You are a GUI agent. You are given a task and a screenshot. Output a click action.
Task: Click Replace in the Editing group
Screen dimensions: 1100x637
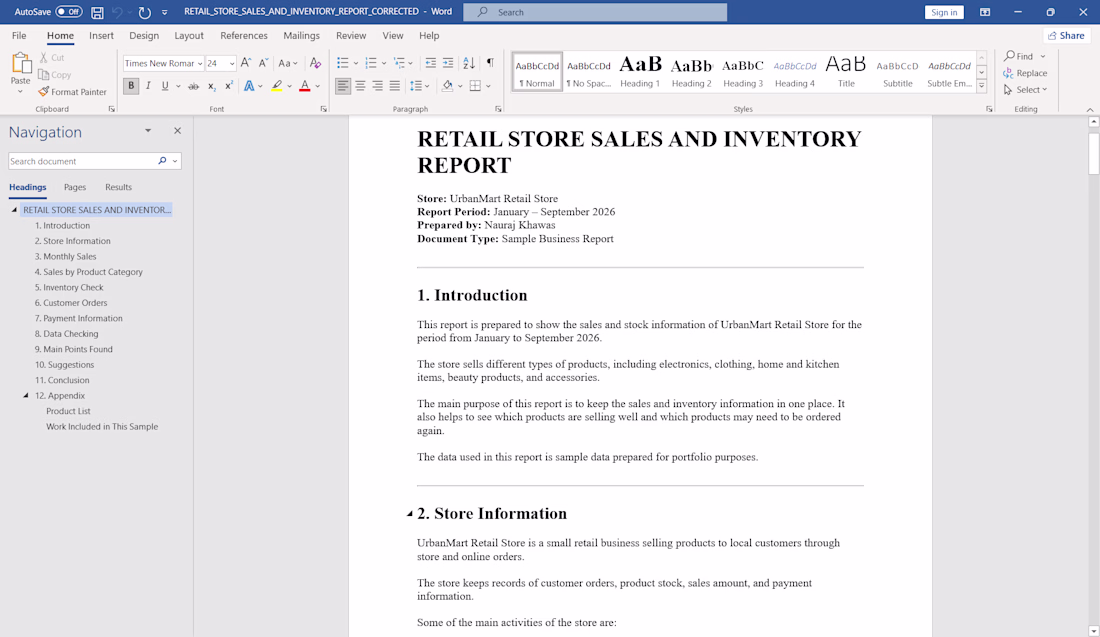tap(1025, 73)
